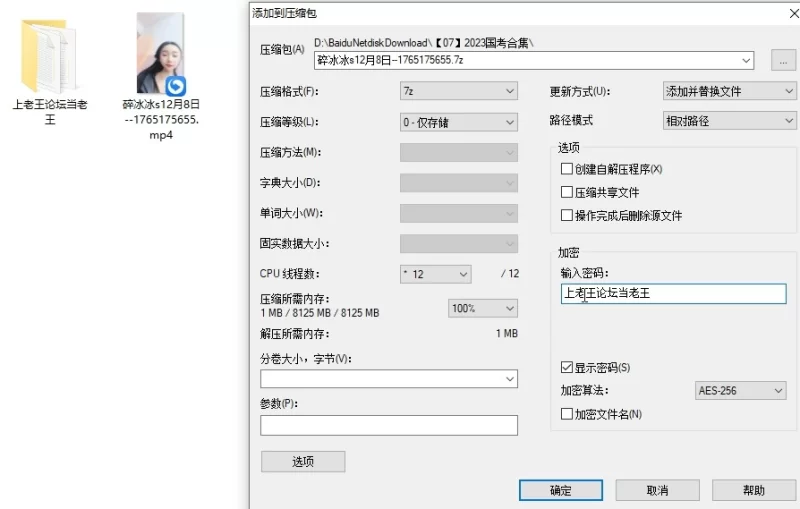The image size is (800, 509).
Task: Enable 创建自解压程序 checkbox
Action: 566,169
